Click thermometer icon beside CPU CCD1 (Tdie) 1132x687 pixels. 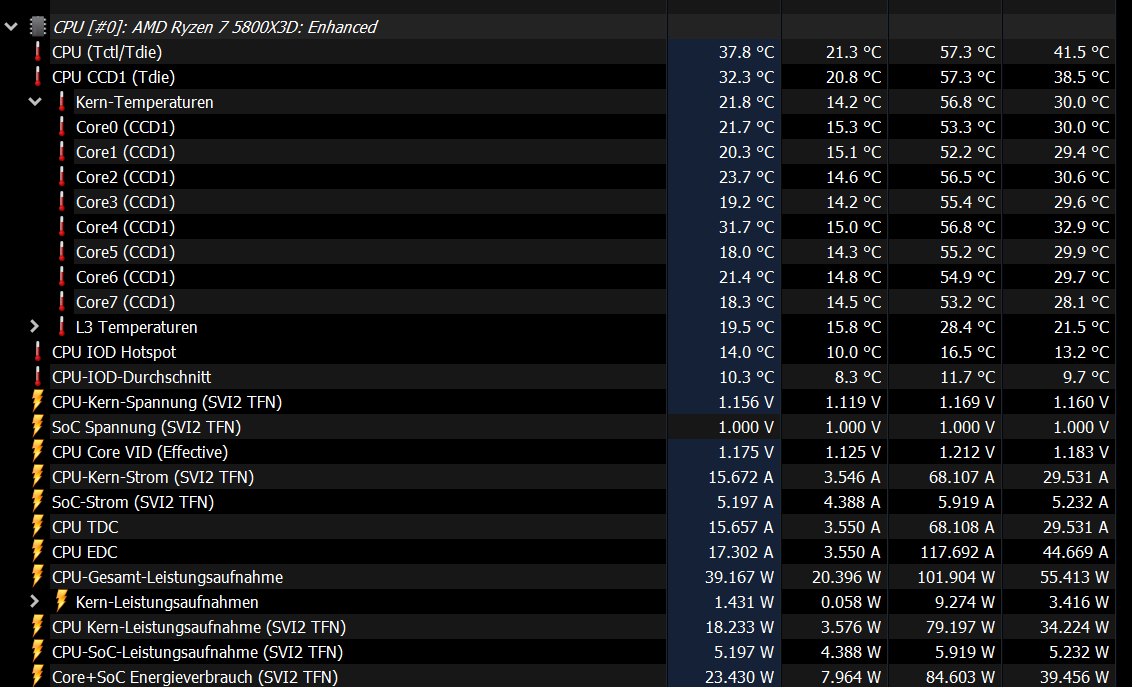[x=38, y=77]
